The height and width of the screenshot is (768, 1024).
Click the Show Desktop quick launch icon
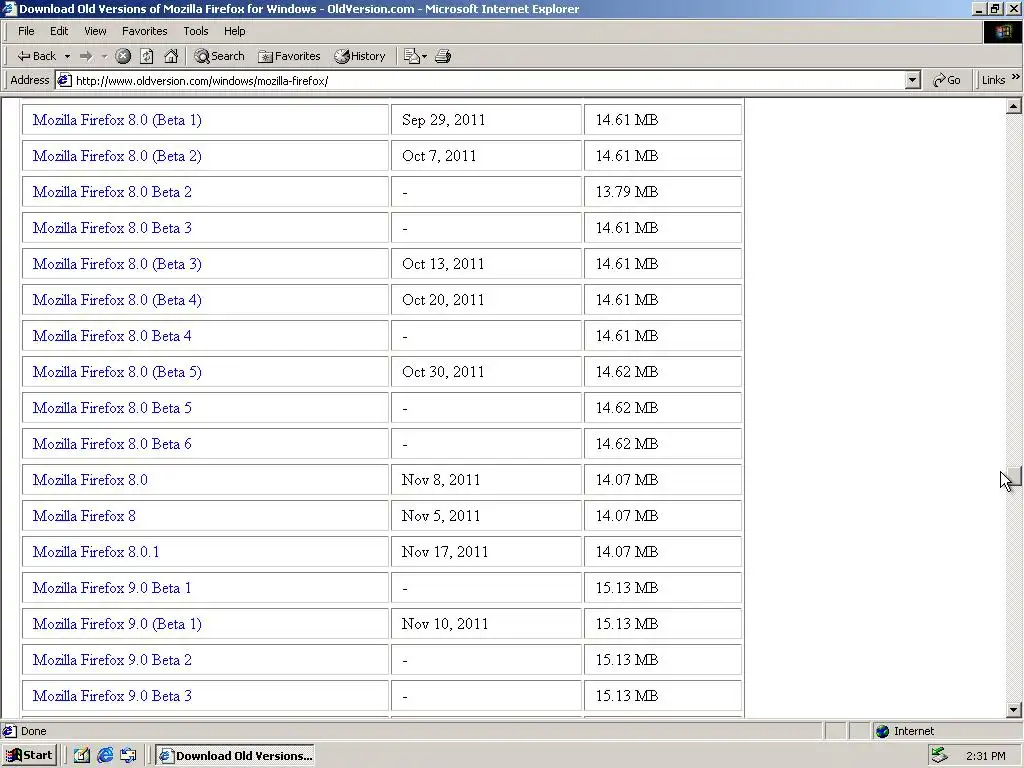tap(82, 756)
